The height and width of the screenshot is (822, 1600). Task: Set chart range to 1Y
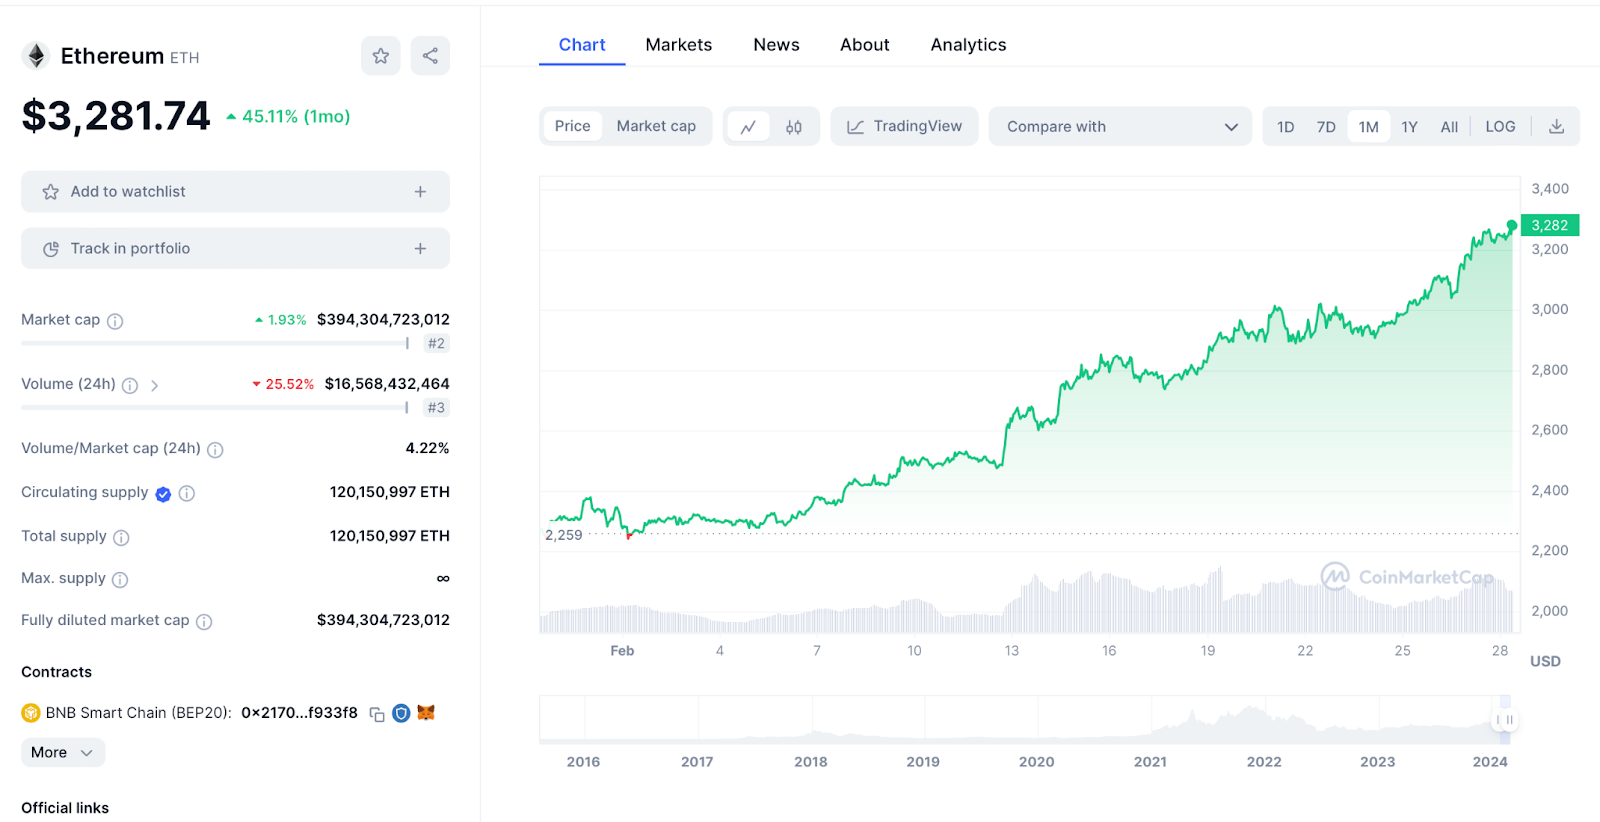click(x=1410, y=127)
